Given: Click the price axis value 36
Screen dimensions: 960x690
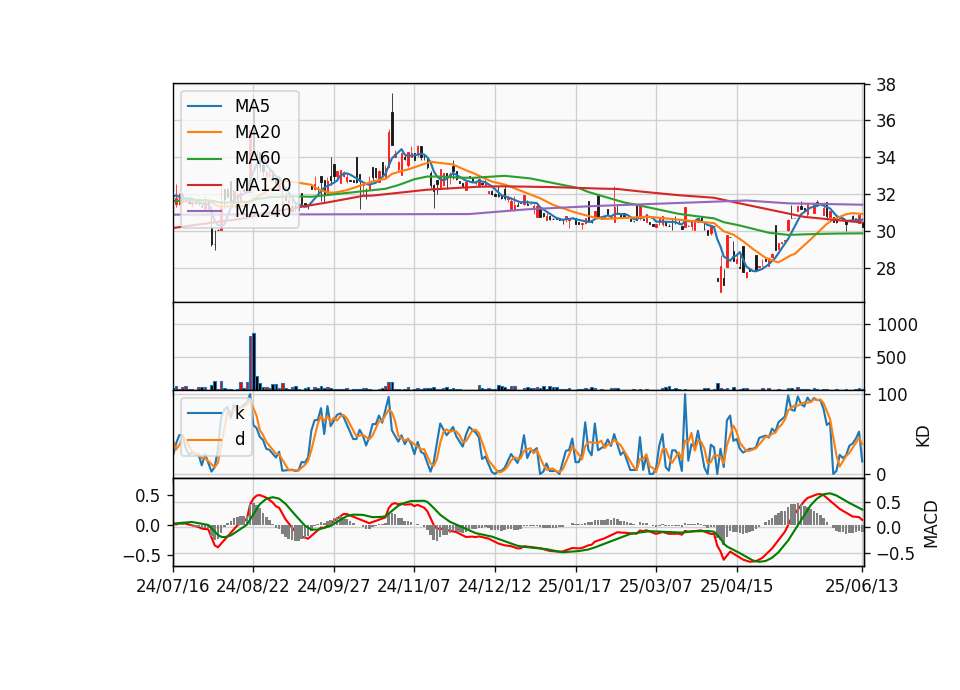Looking at the screenshot, I should coord(886,121).
